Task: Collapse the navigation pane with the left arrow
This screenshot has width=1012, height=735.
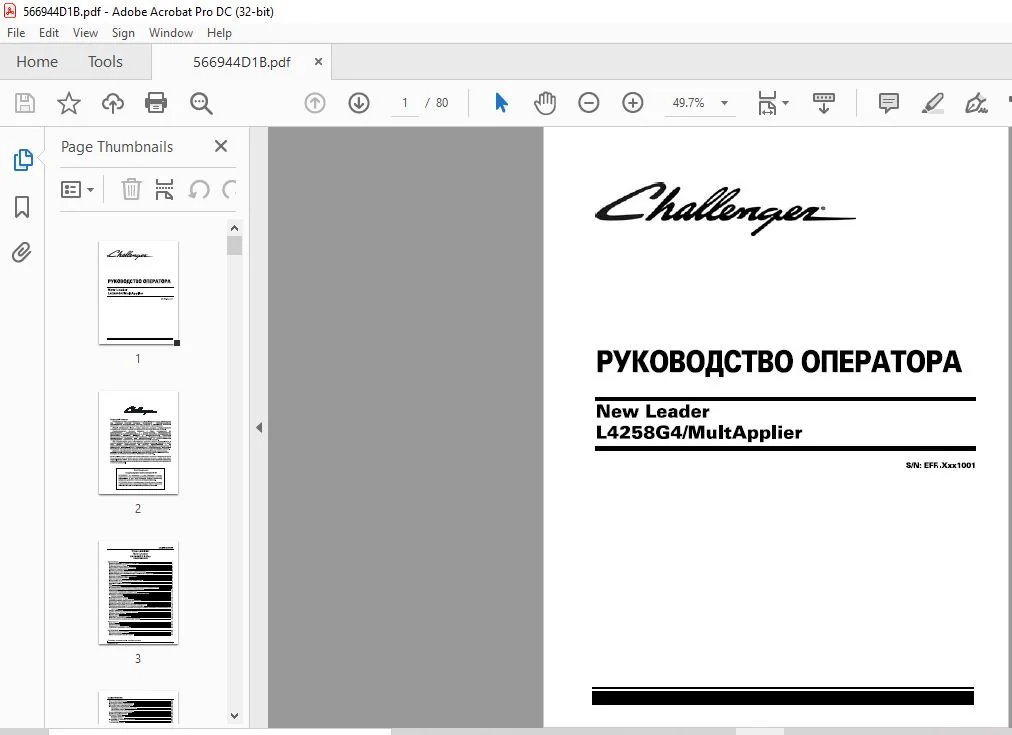Action: [x=259, y=427]
